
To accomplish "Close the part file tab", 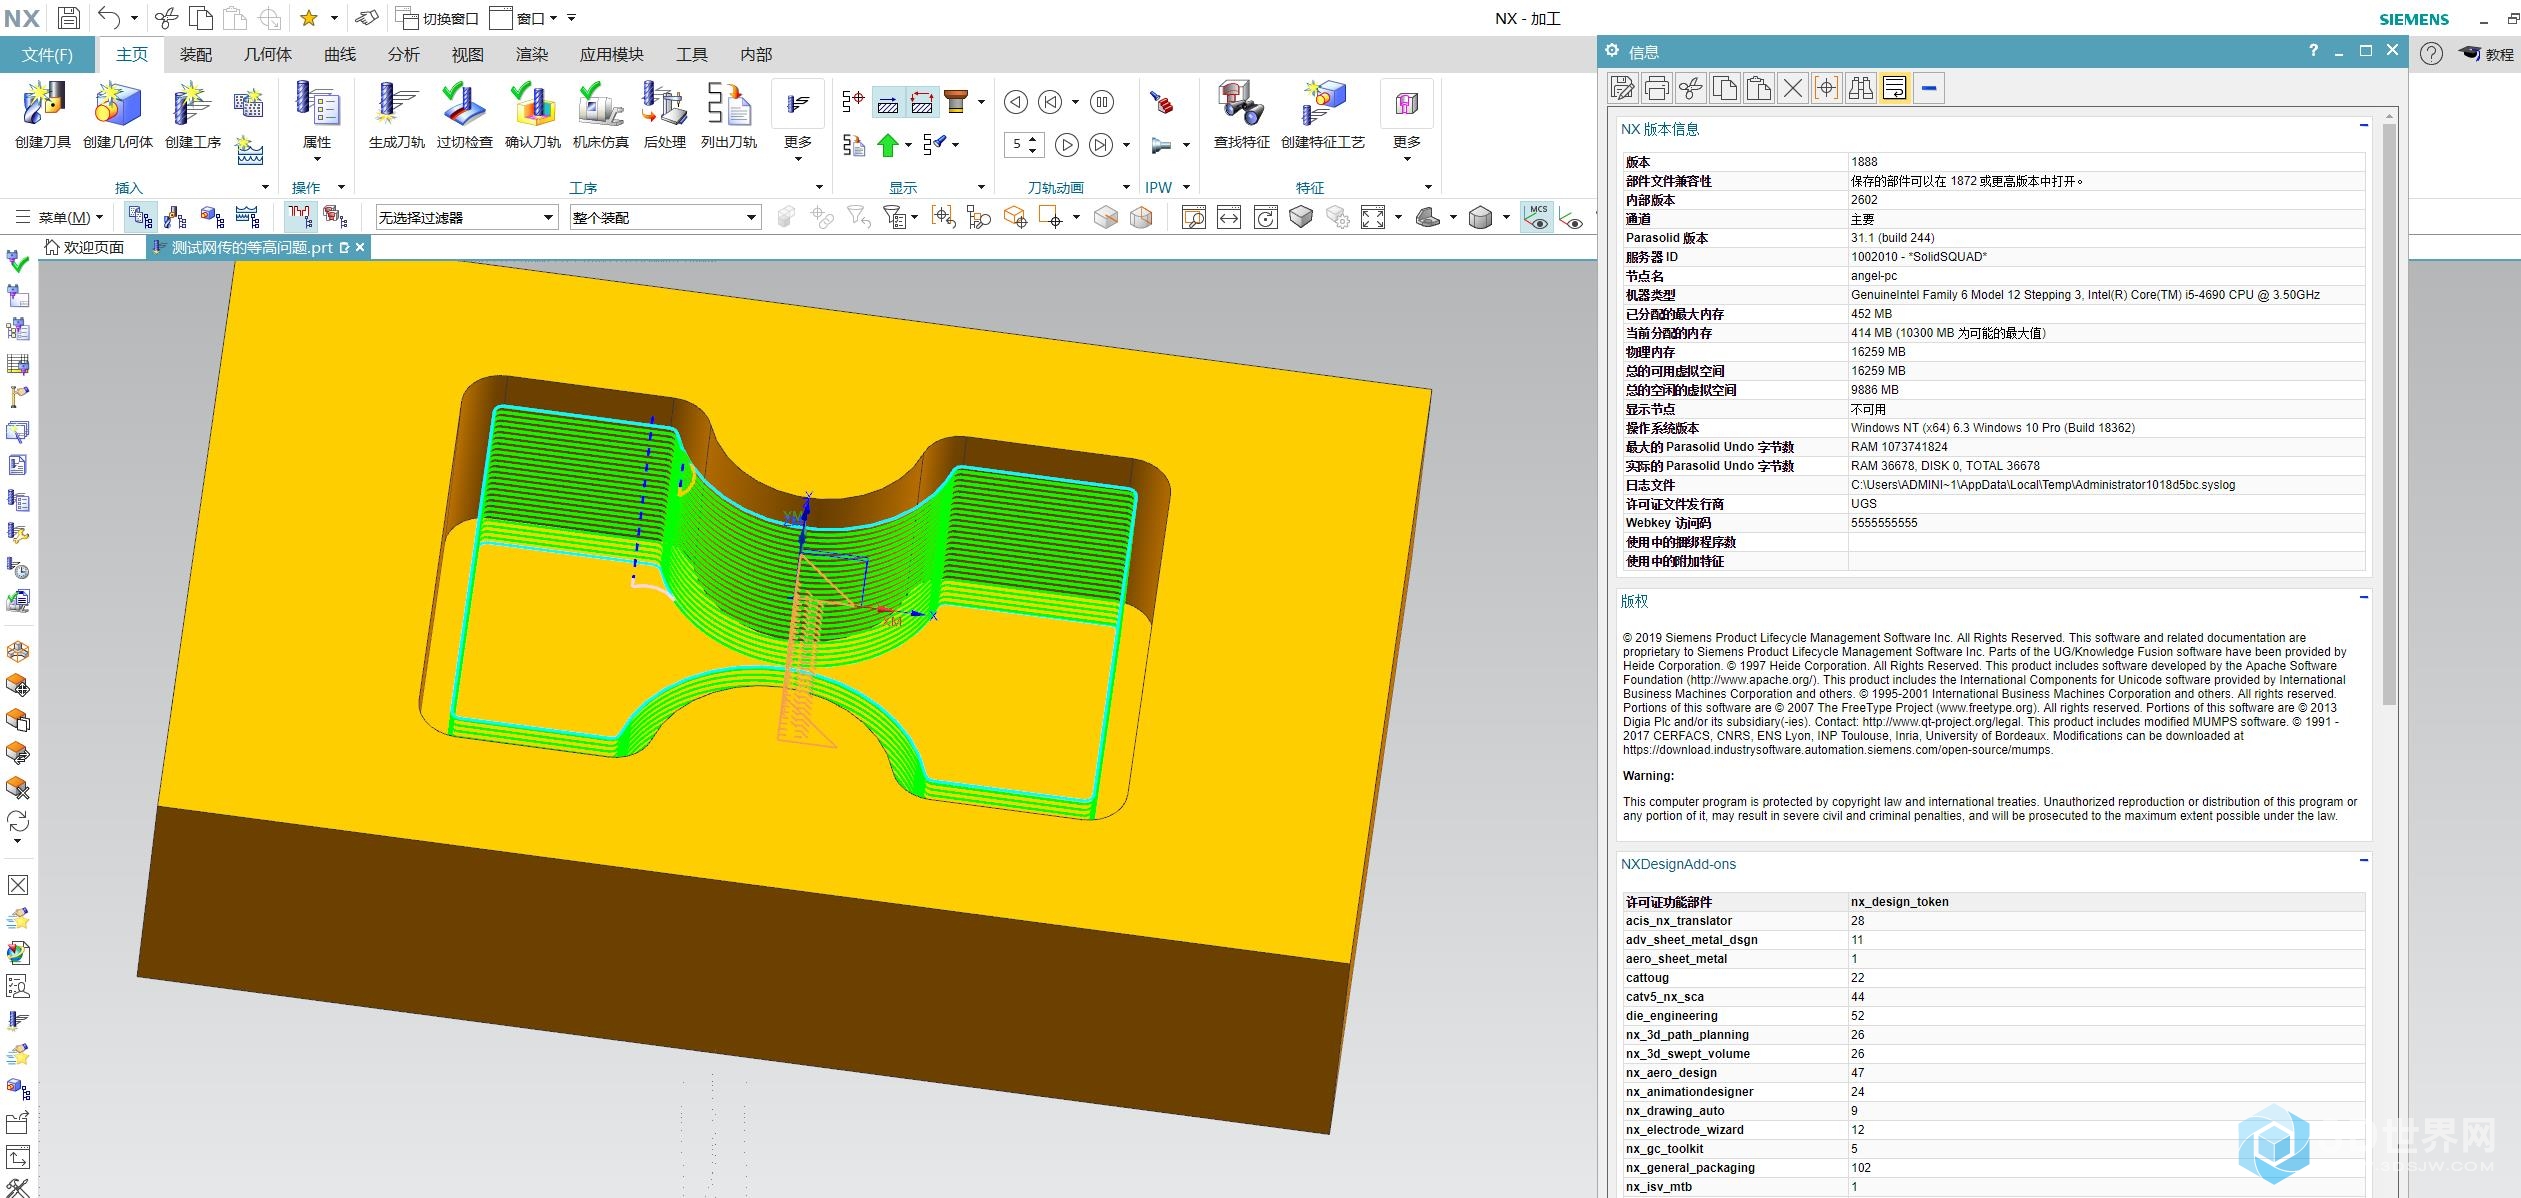I will coord(360,247).
